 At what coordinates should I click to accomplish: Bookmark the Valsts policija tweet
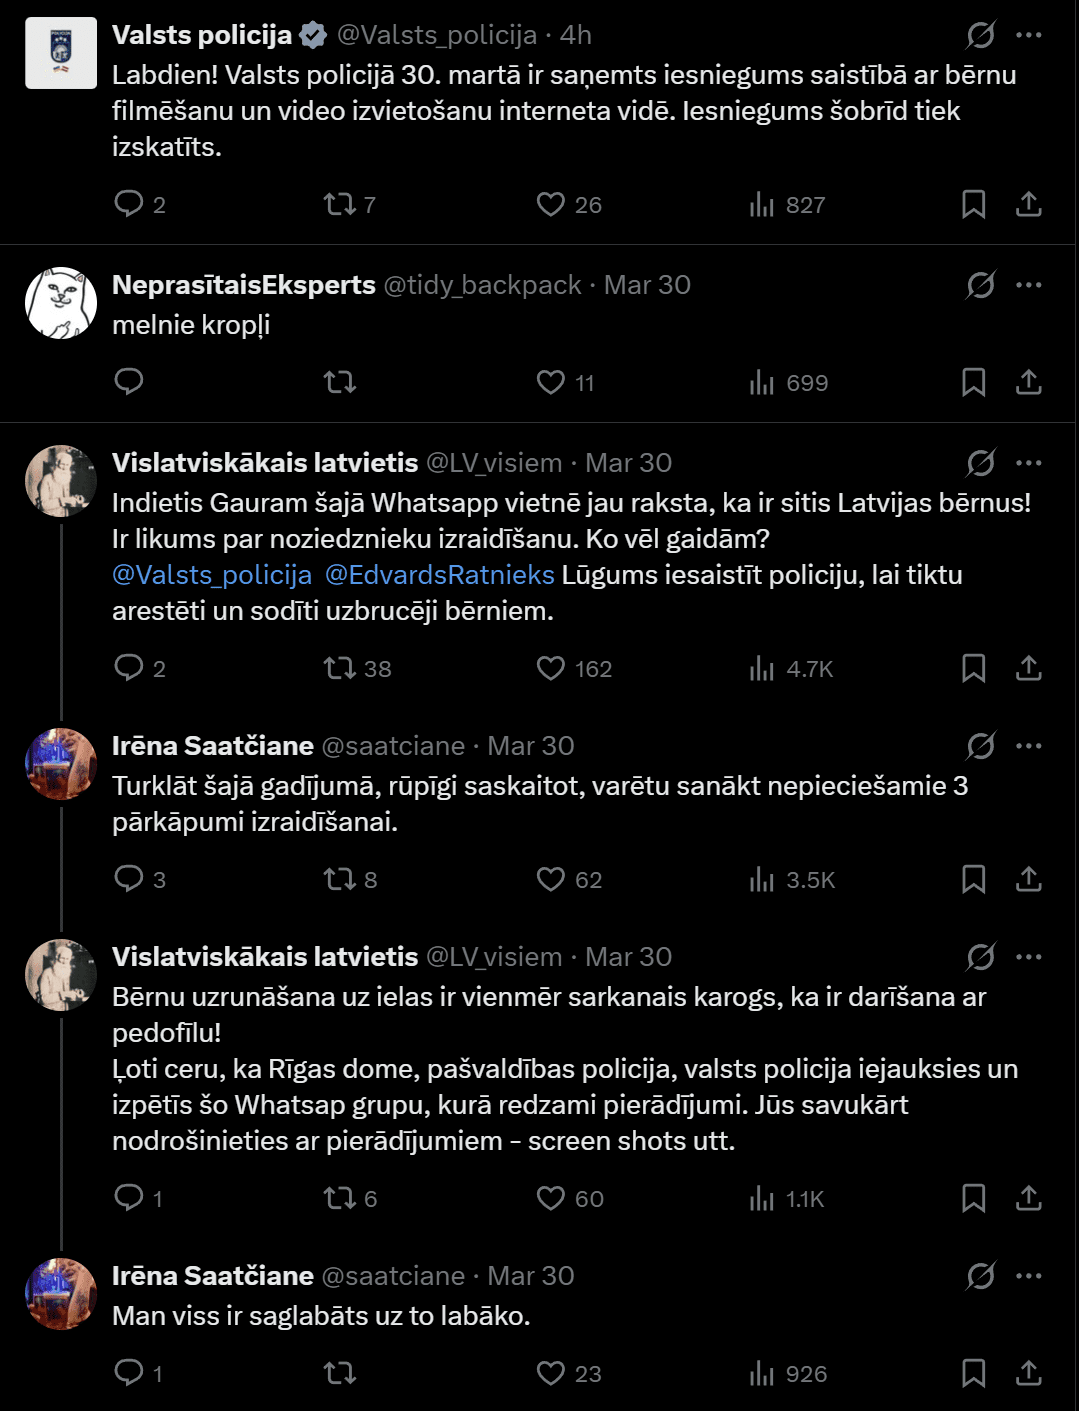coord(973,204)
